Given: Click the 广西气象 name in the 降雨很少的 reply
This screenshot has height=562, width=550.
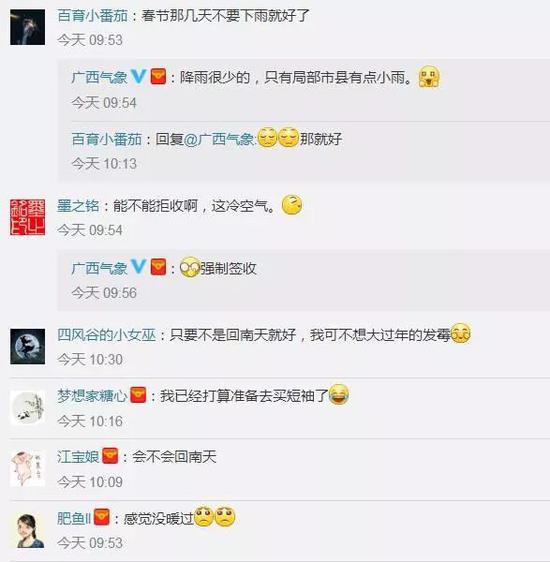Looking at the screenshot, I should click(x=99, y=77).
